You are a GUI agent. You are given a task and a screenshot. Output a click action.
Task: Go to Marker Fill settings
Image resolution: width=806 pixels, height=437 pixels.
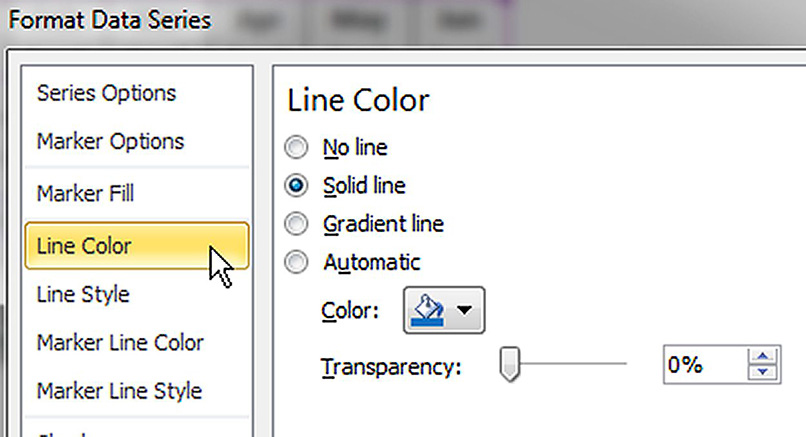[85, 193]
